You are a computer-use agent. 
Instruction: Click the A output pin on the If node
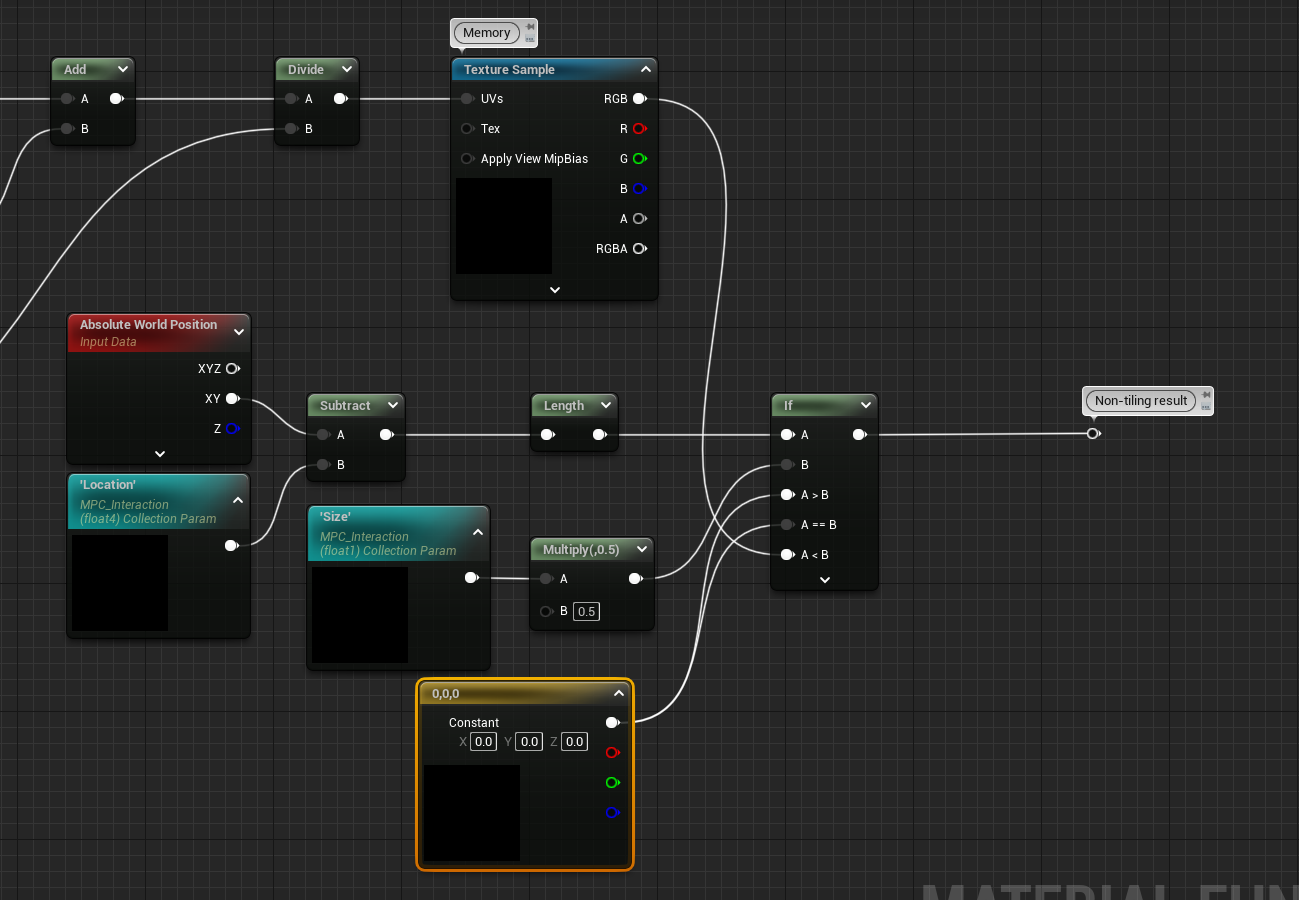click(858, 434)
